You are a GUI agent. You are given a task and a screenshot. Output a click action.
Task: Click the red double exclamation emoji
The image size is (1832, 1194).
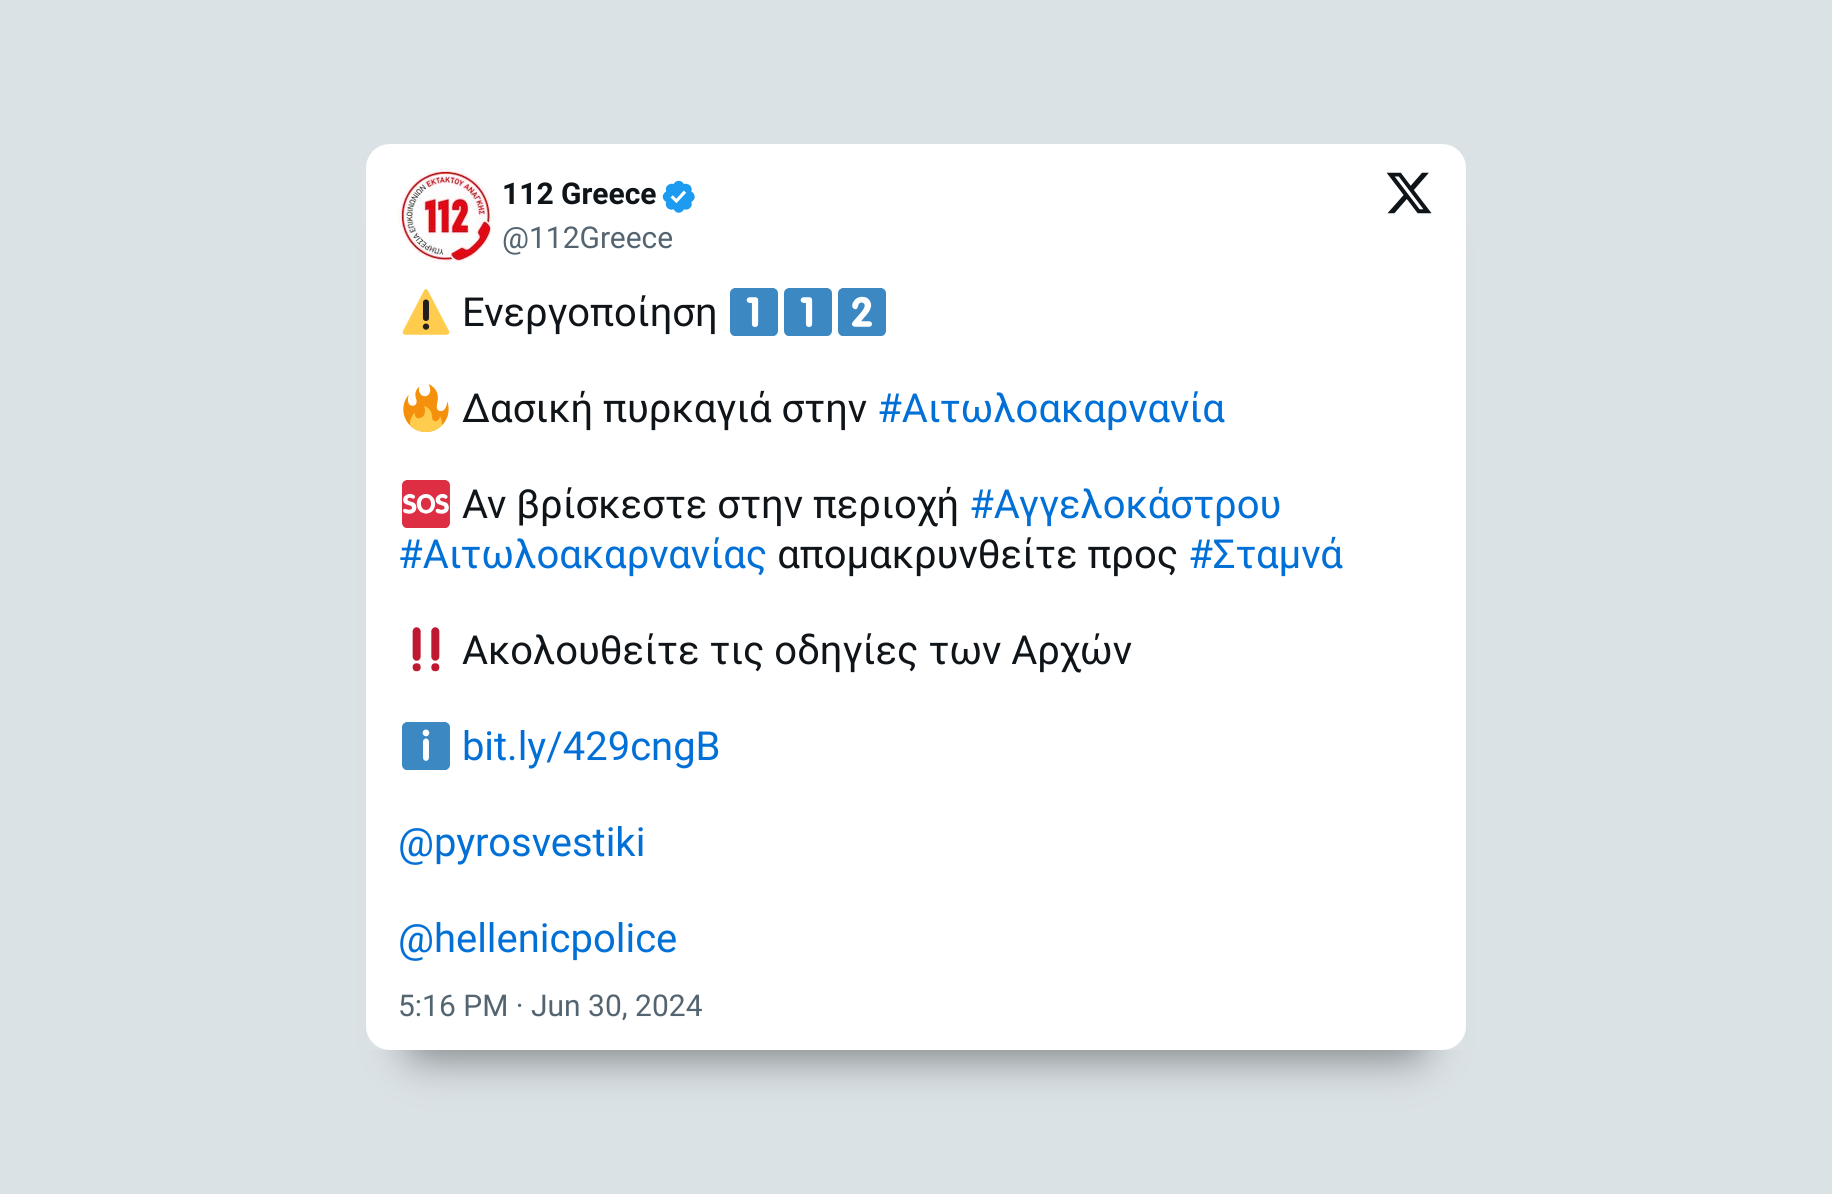427,650
